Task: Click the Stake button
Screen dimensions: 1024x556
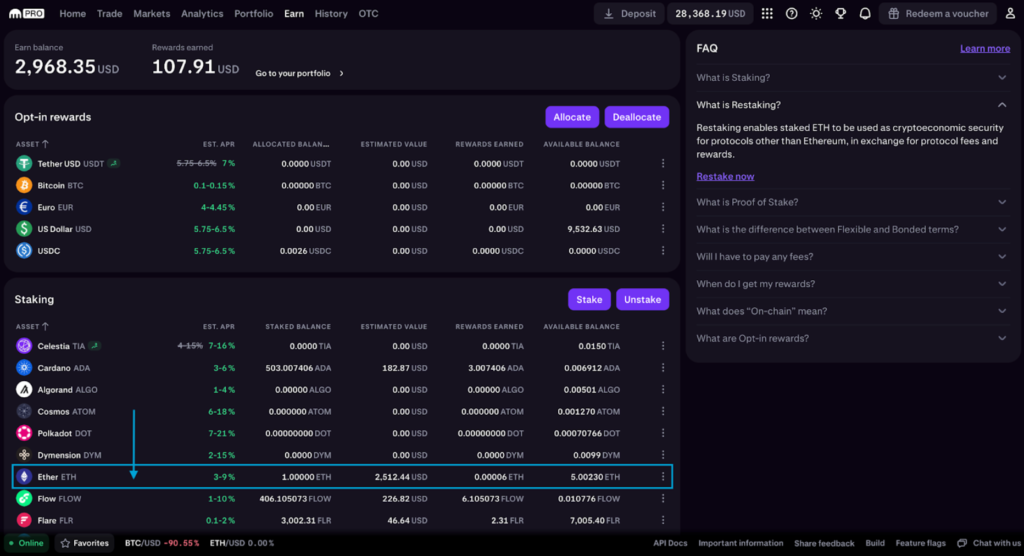Action: pos(589,299)
